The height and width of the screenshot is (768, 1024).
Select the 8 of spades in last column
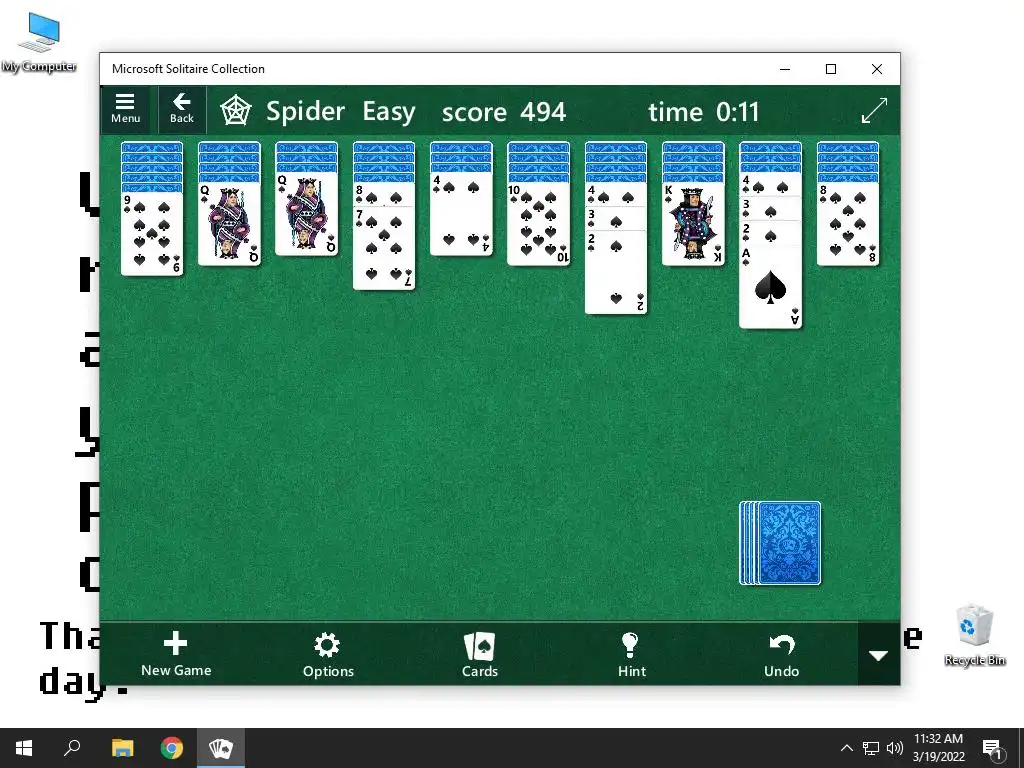pyautogui.click(x=848, y=224)
